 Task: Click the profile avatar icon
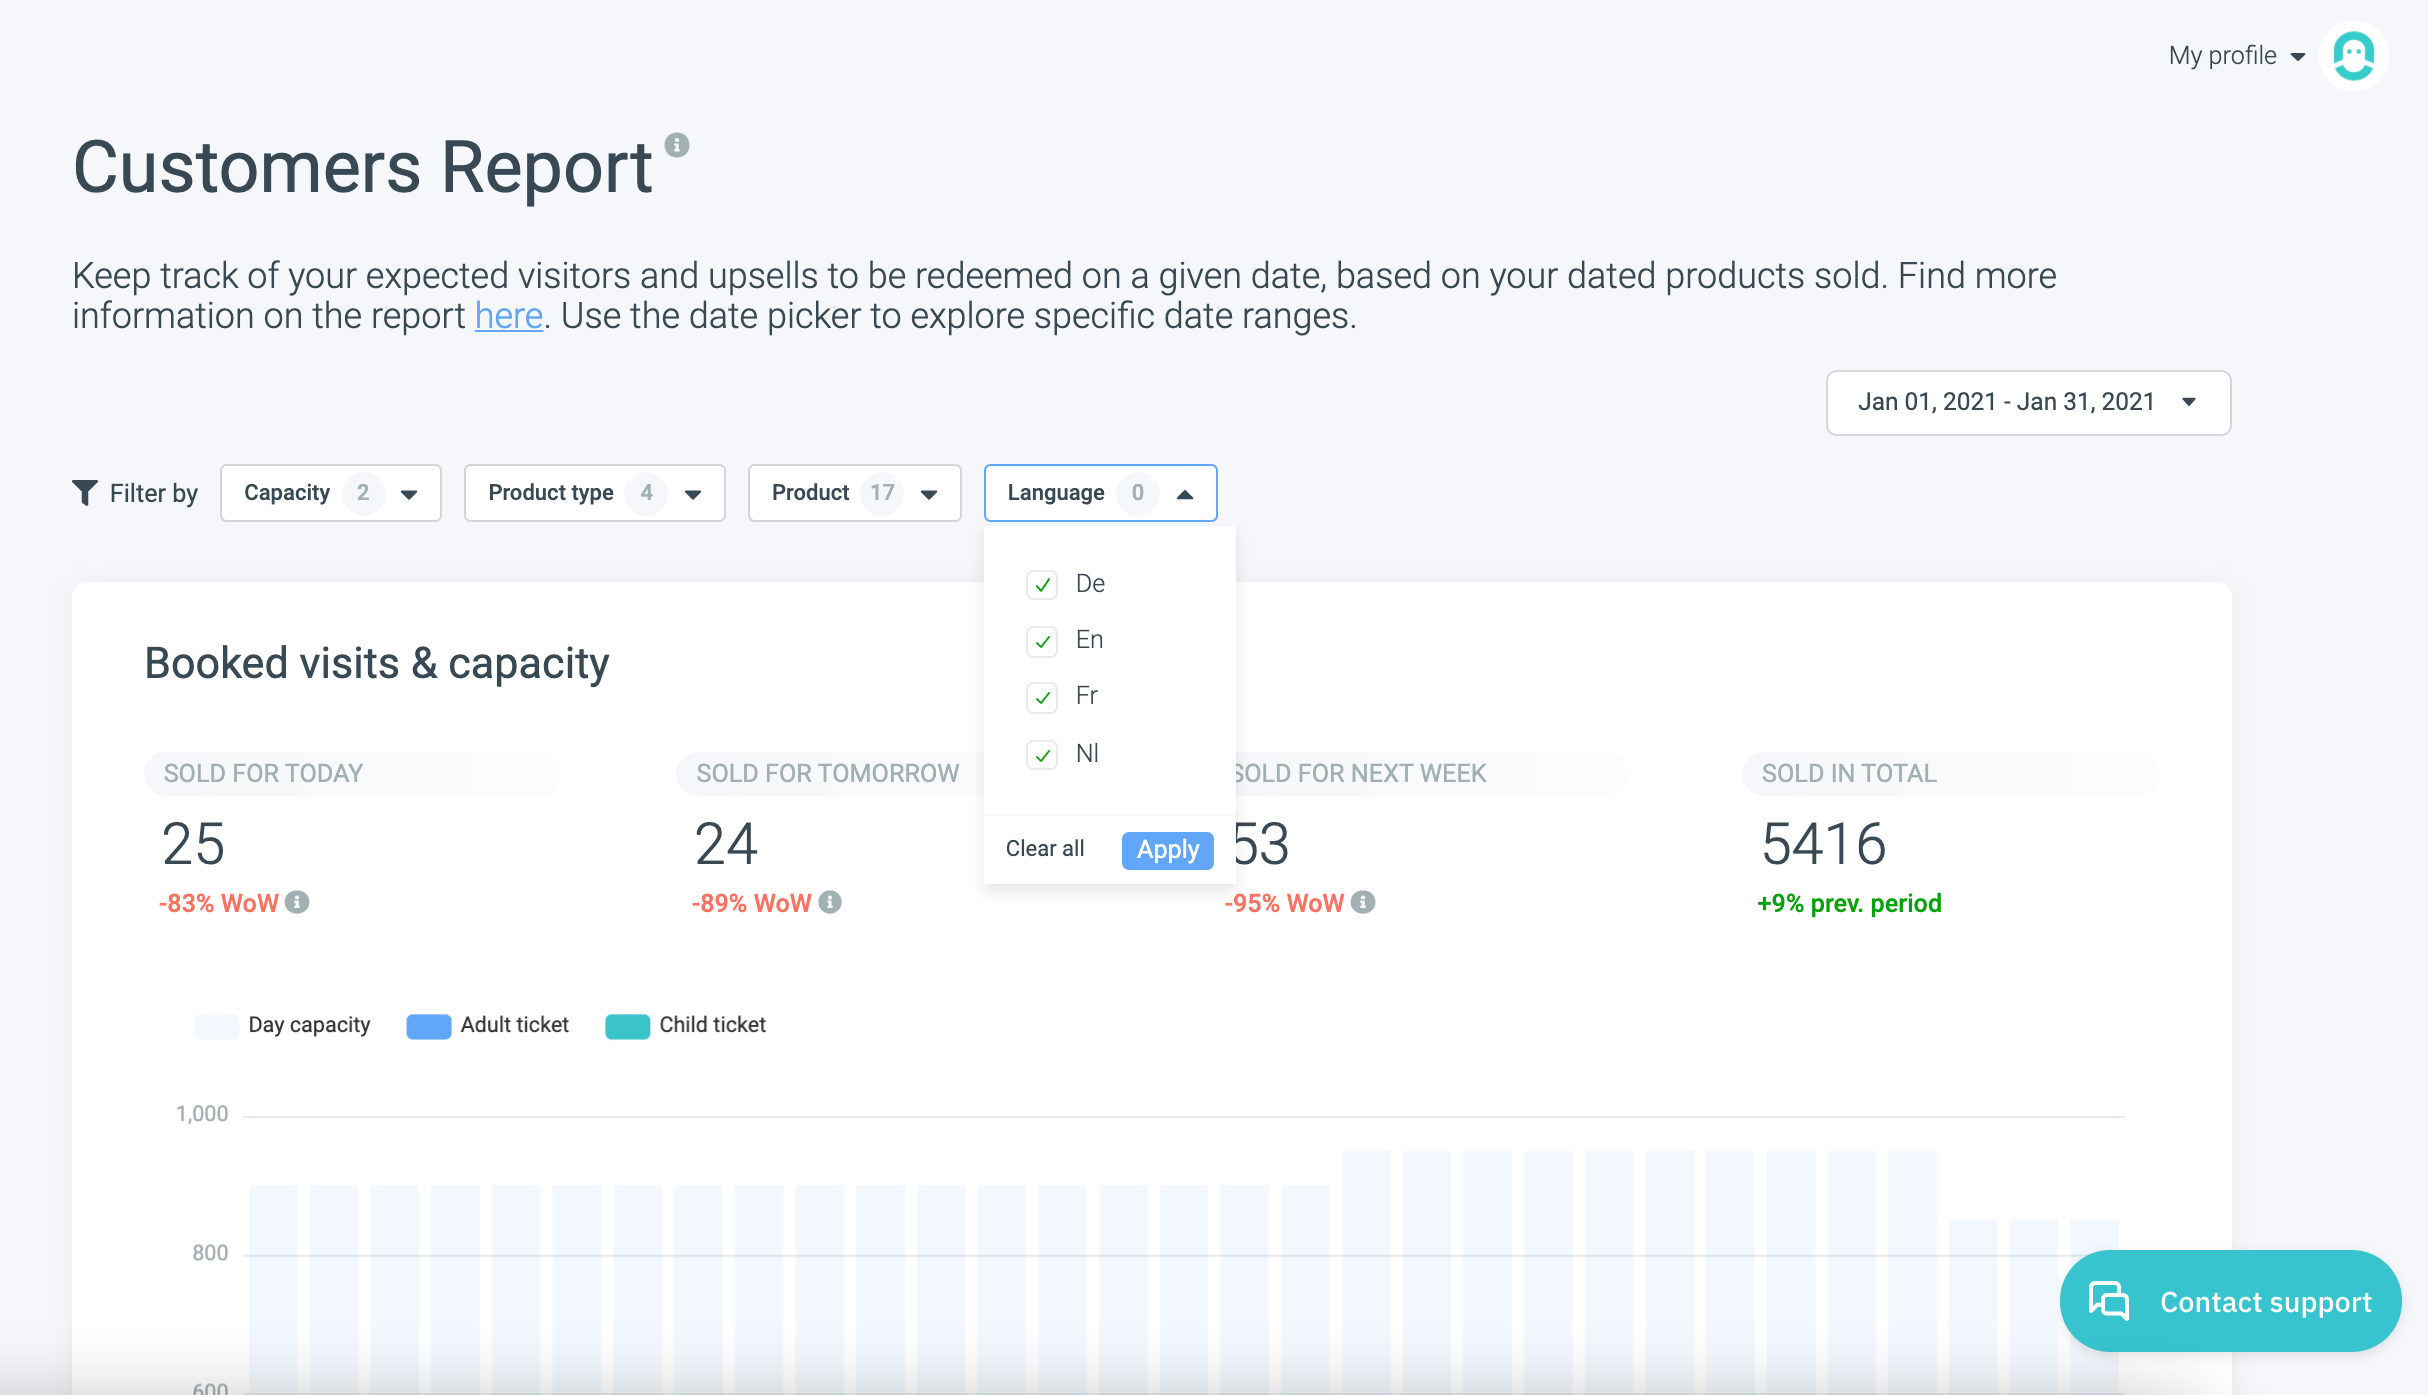click(x=2353, y=56)
